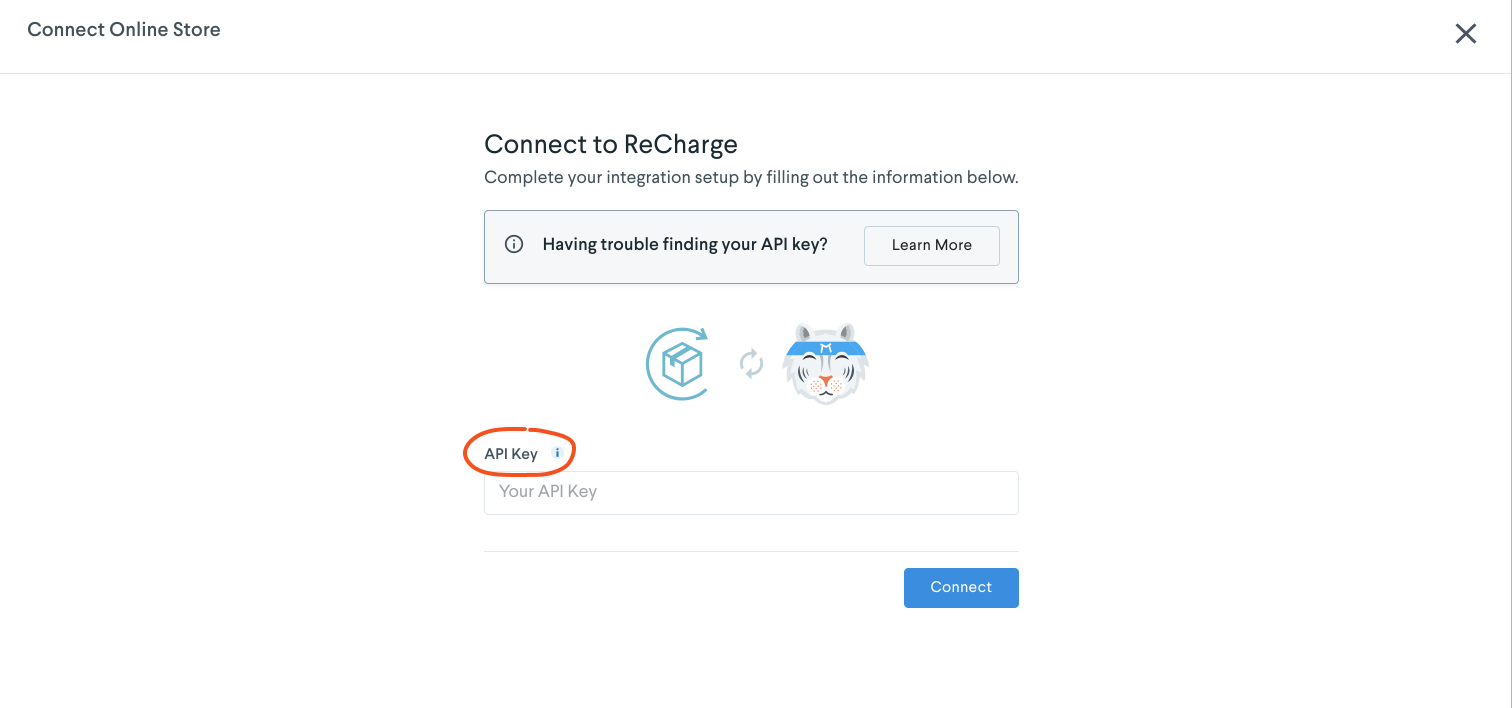Click the gray sync arrows icon

click(x=752, y=365)
